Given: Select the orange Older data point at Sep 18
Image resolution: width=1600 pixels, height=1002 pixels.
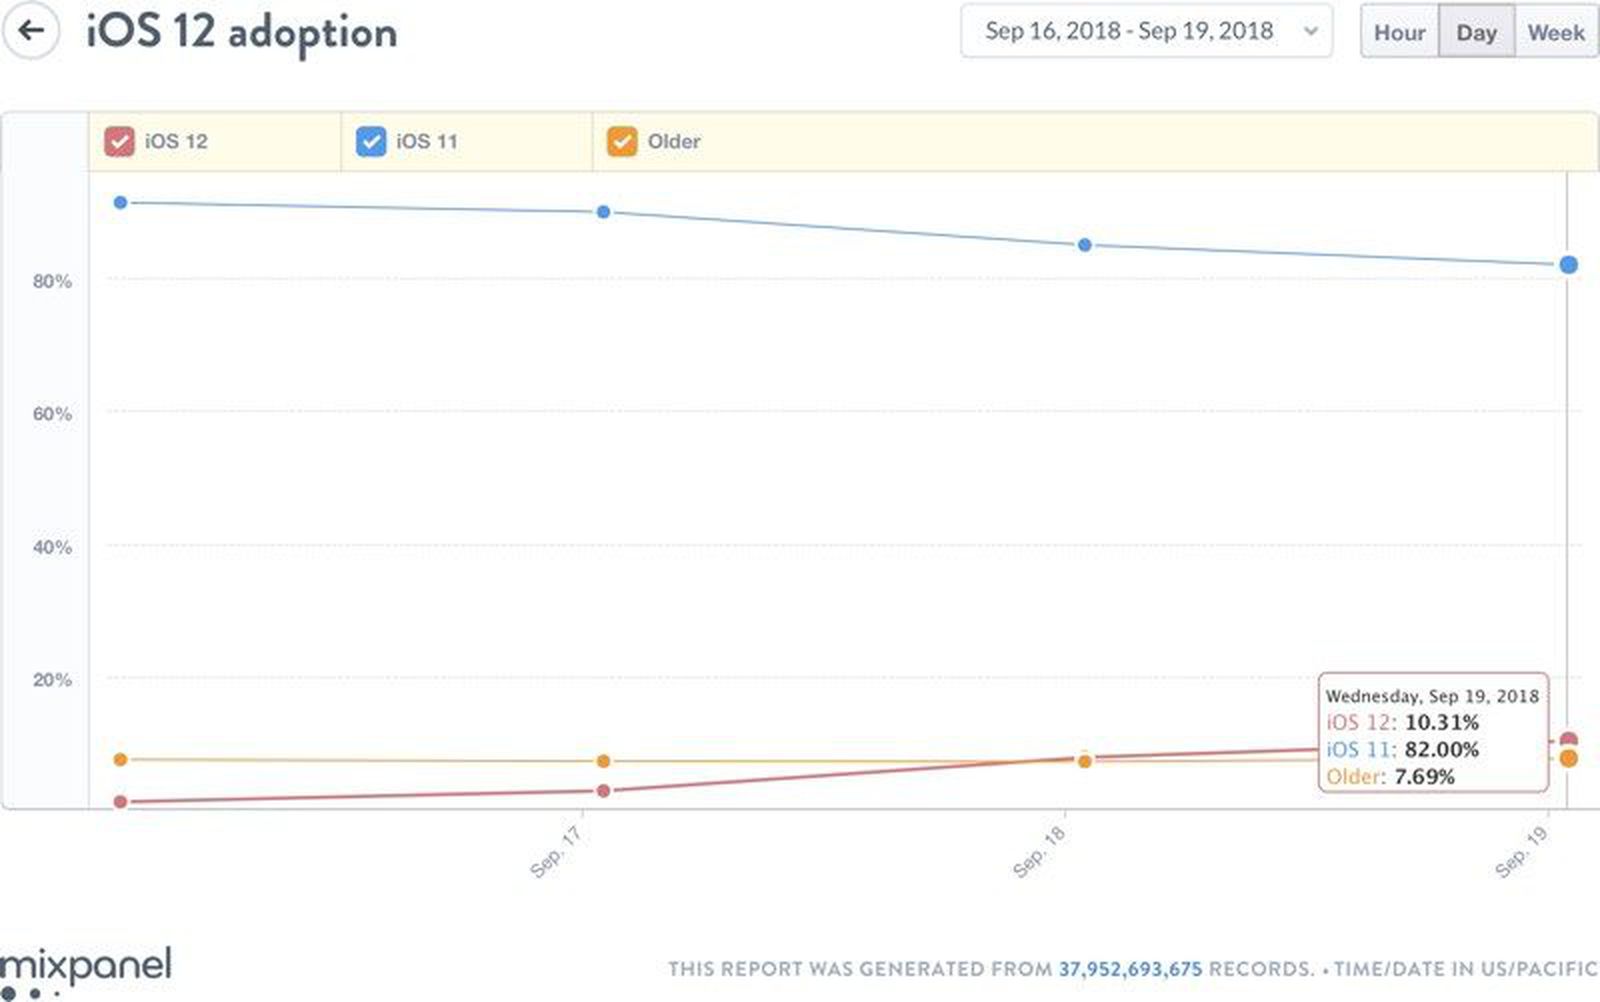Looking at the screenshot, I should point(1082,761).
